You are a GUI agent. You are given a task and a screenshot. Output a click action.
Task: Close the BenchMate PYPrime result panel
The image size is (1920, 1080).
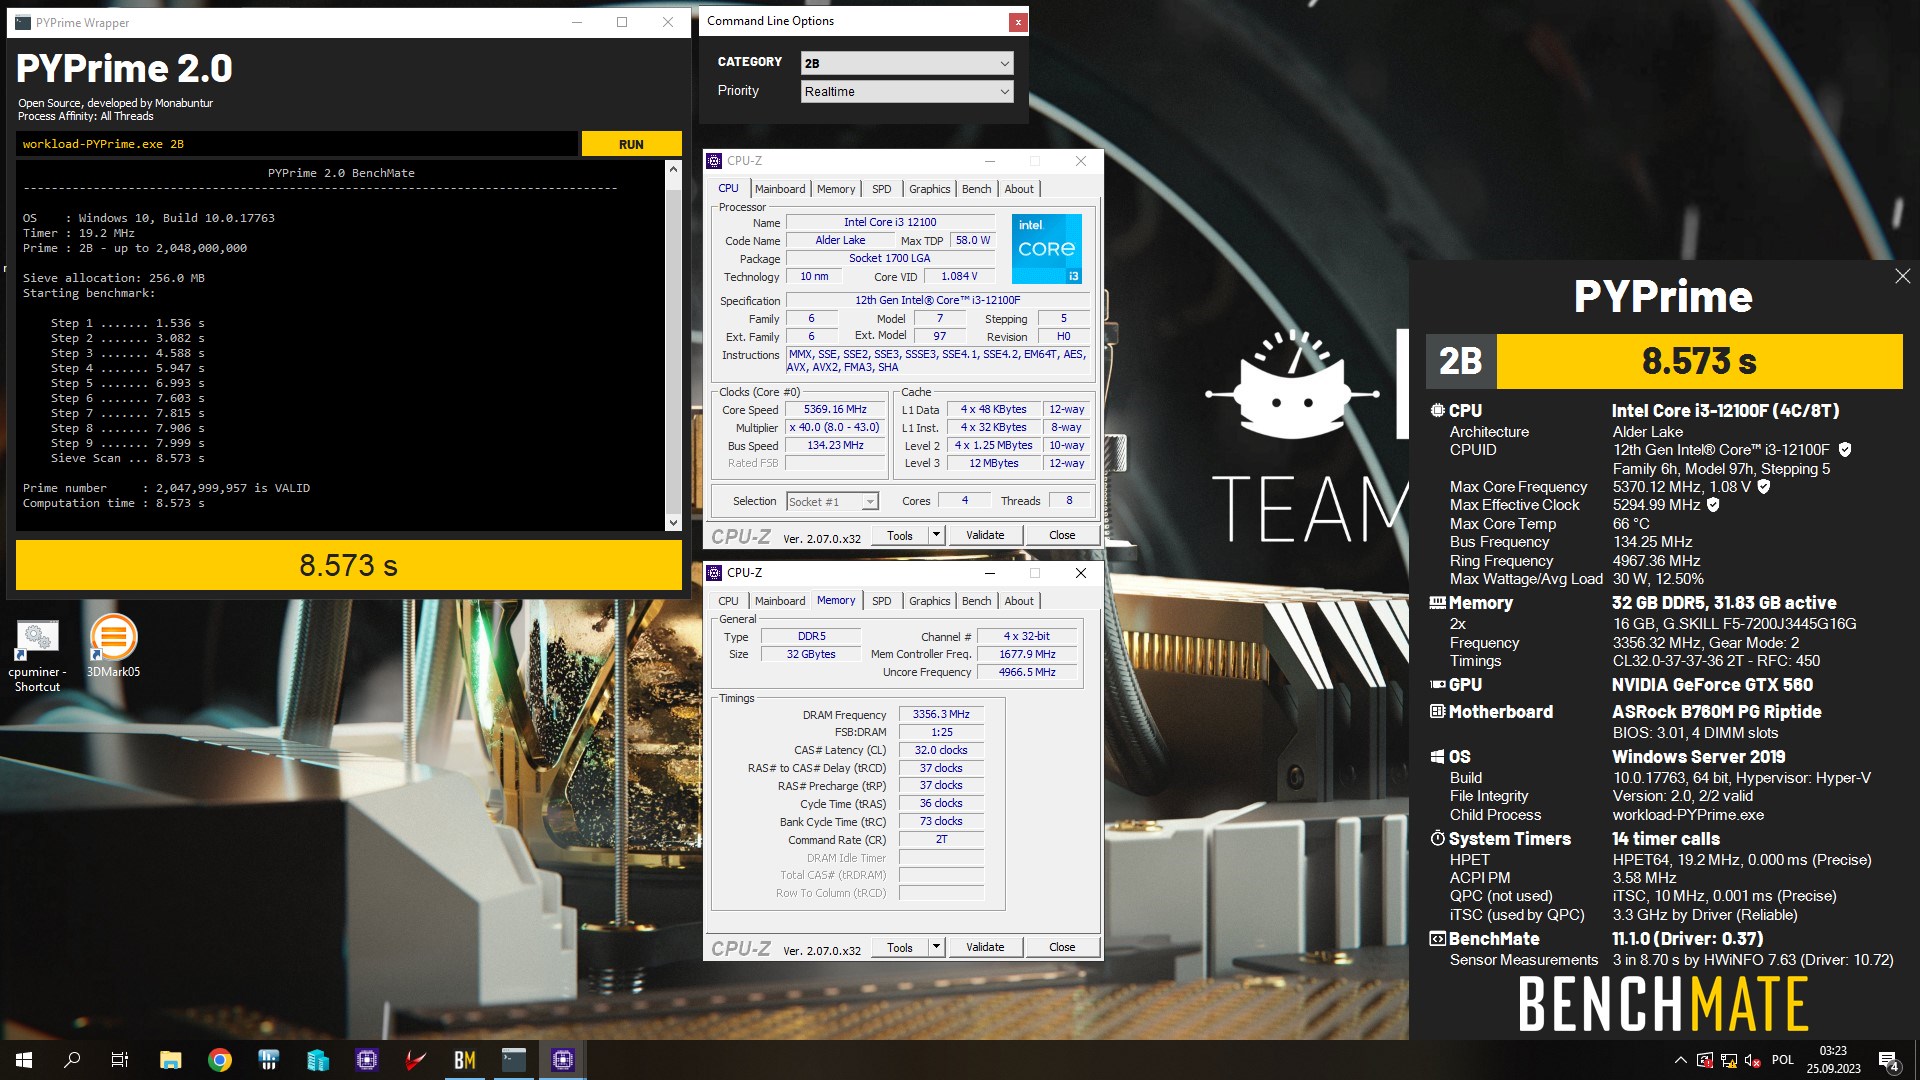1902,276
